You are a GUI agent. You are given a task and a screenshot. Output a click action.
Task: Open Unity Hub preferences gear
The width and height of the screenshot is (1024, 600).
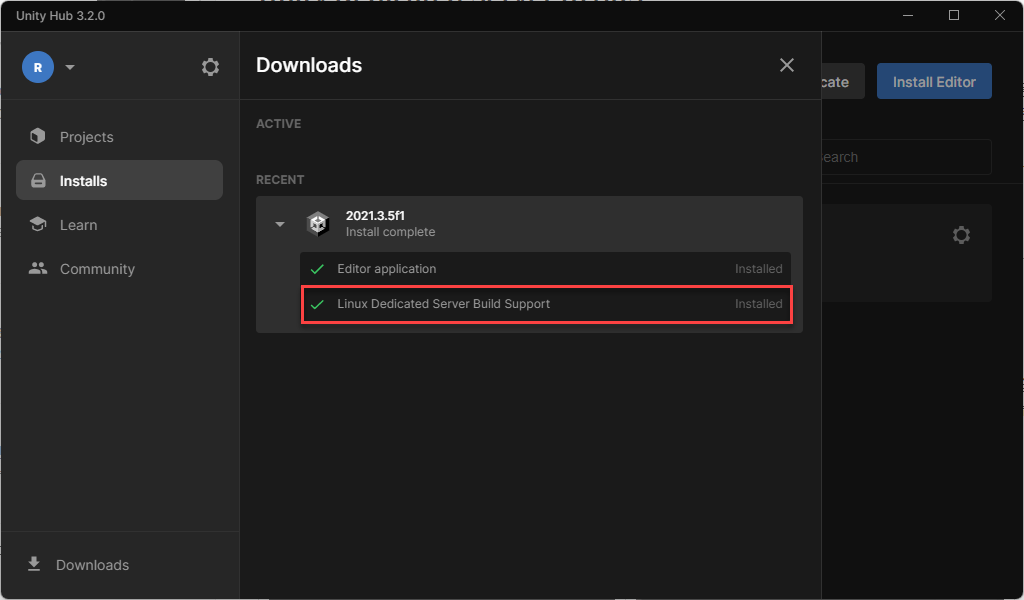210,67
